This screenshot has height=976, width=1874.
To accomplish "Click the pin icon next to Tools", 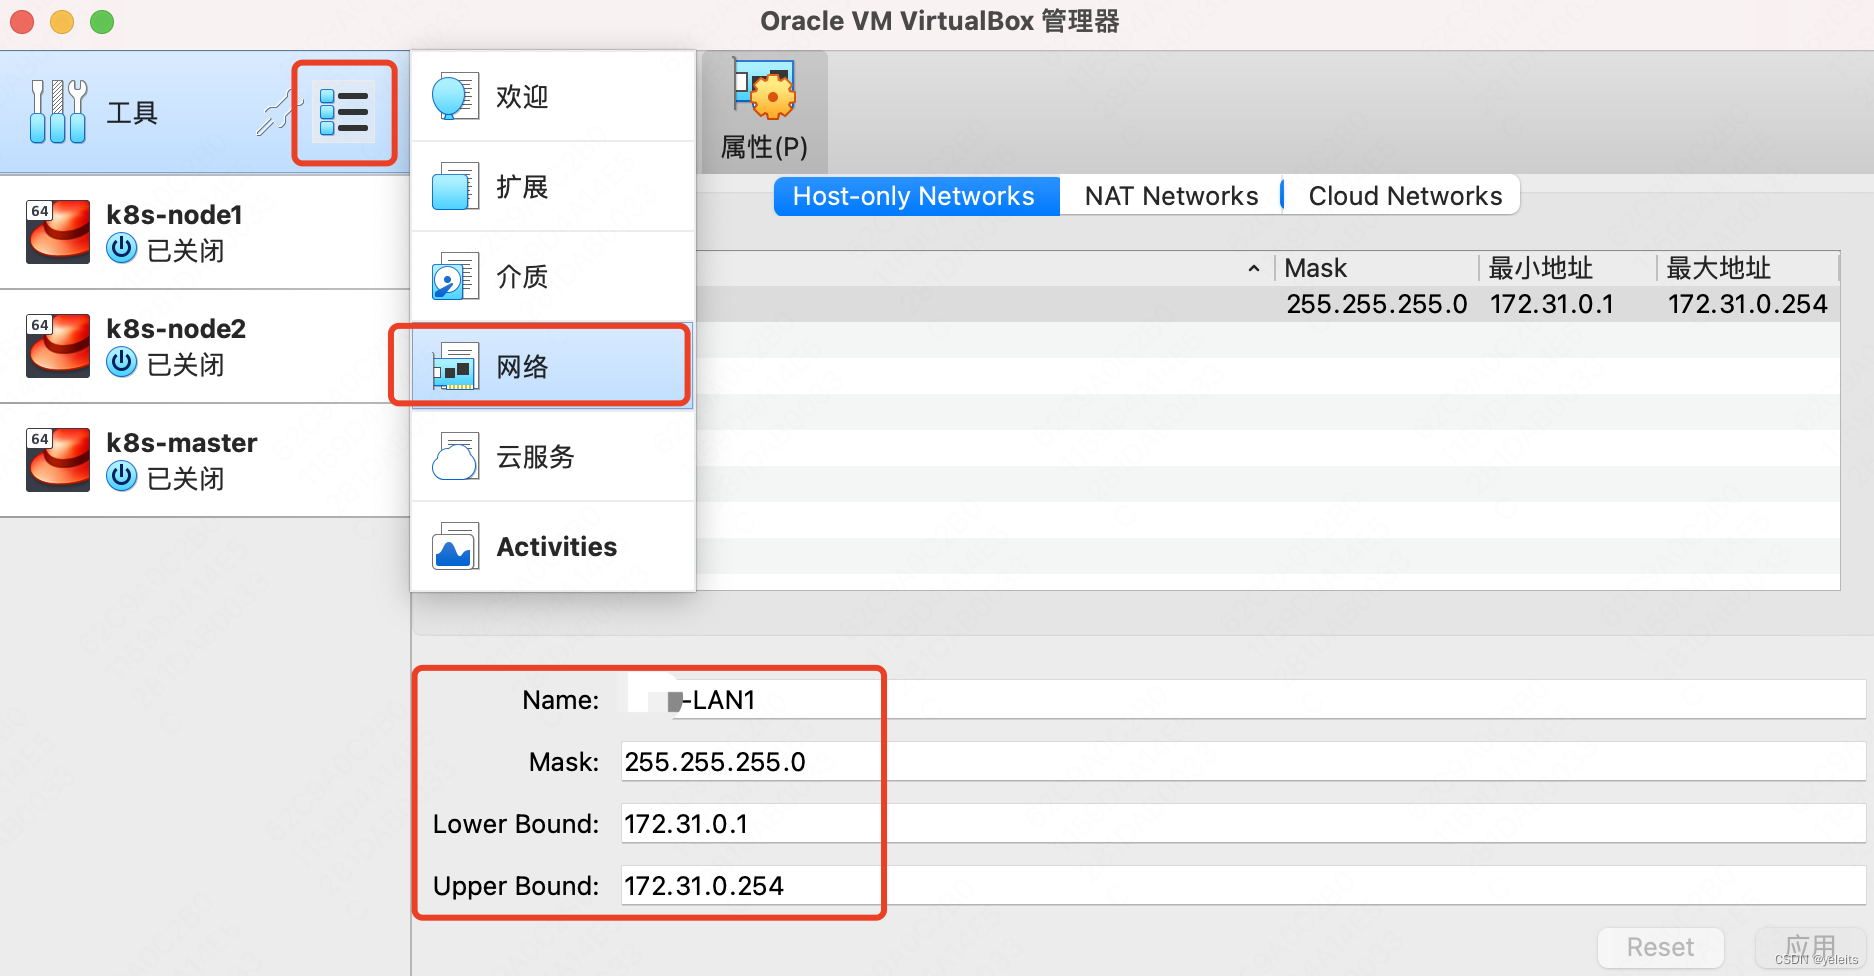I will tap(277, 112).
